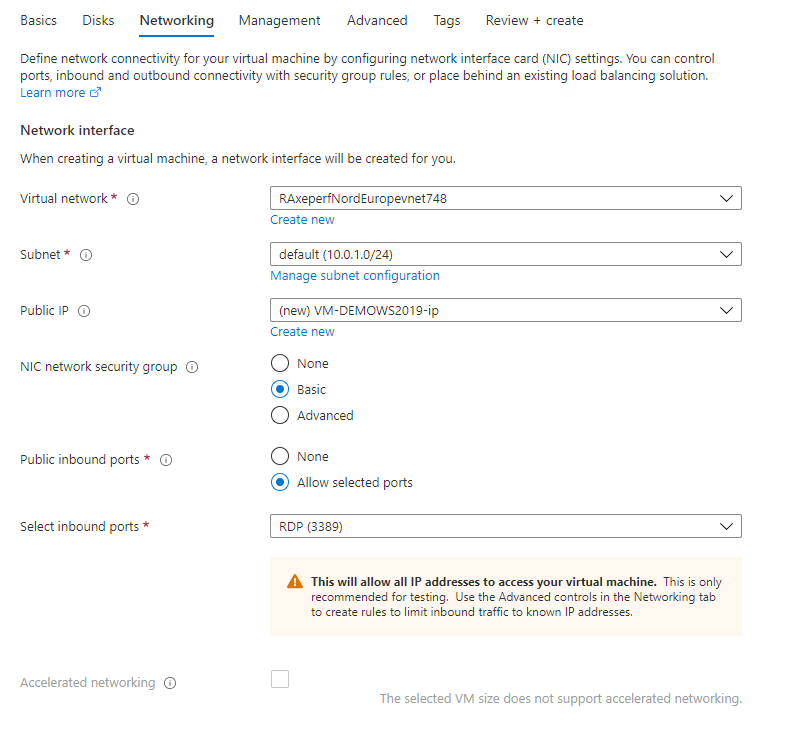
Task: Click info icon next to Accelerated networking
Action: pyautogui.click(x=170, y=683)
